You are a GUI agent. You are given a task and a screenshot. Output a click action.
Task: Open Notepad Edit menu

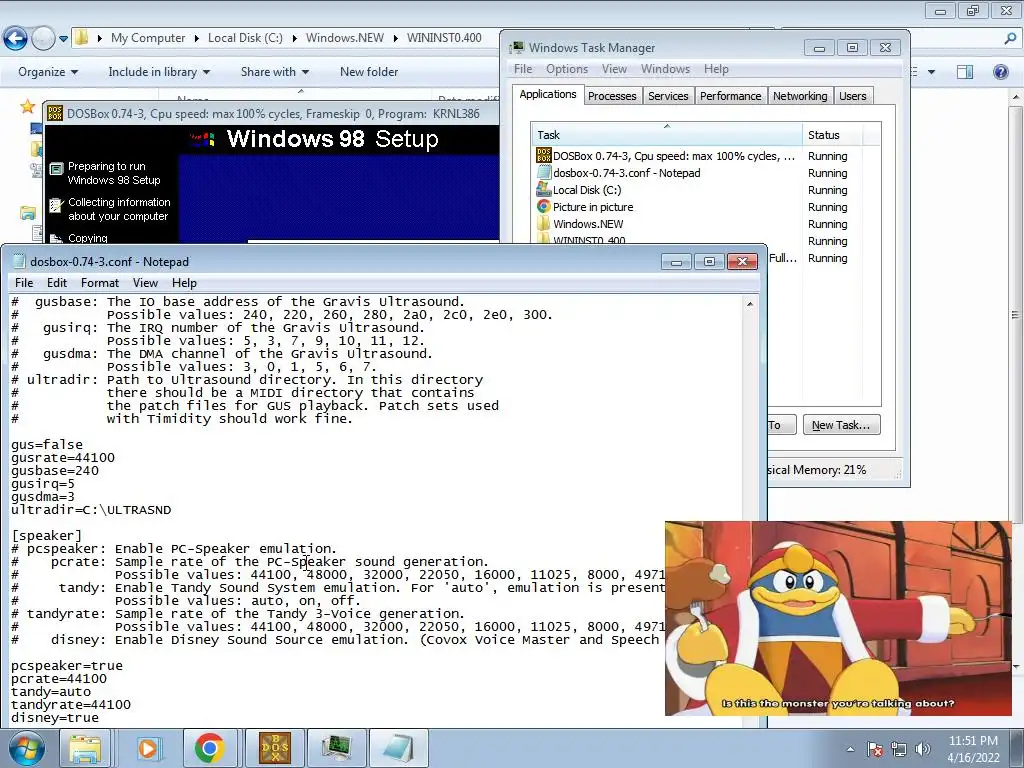coord(57,283)
